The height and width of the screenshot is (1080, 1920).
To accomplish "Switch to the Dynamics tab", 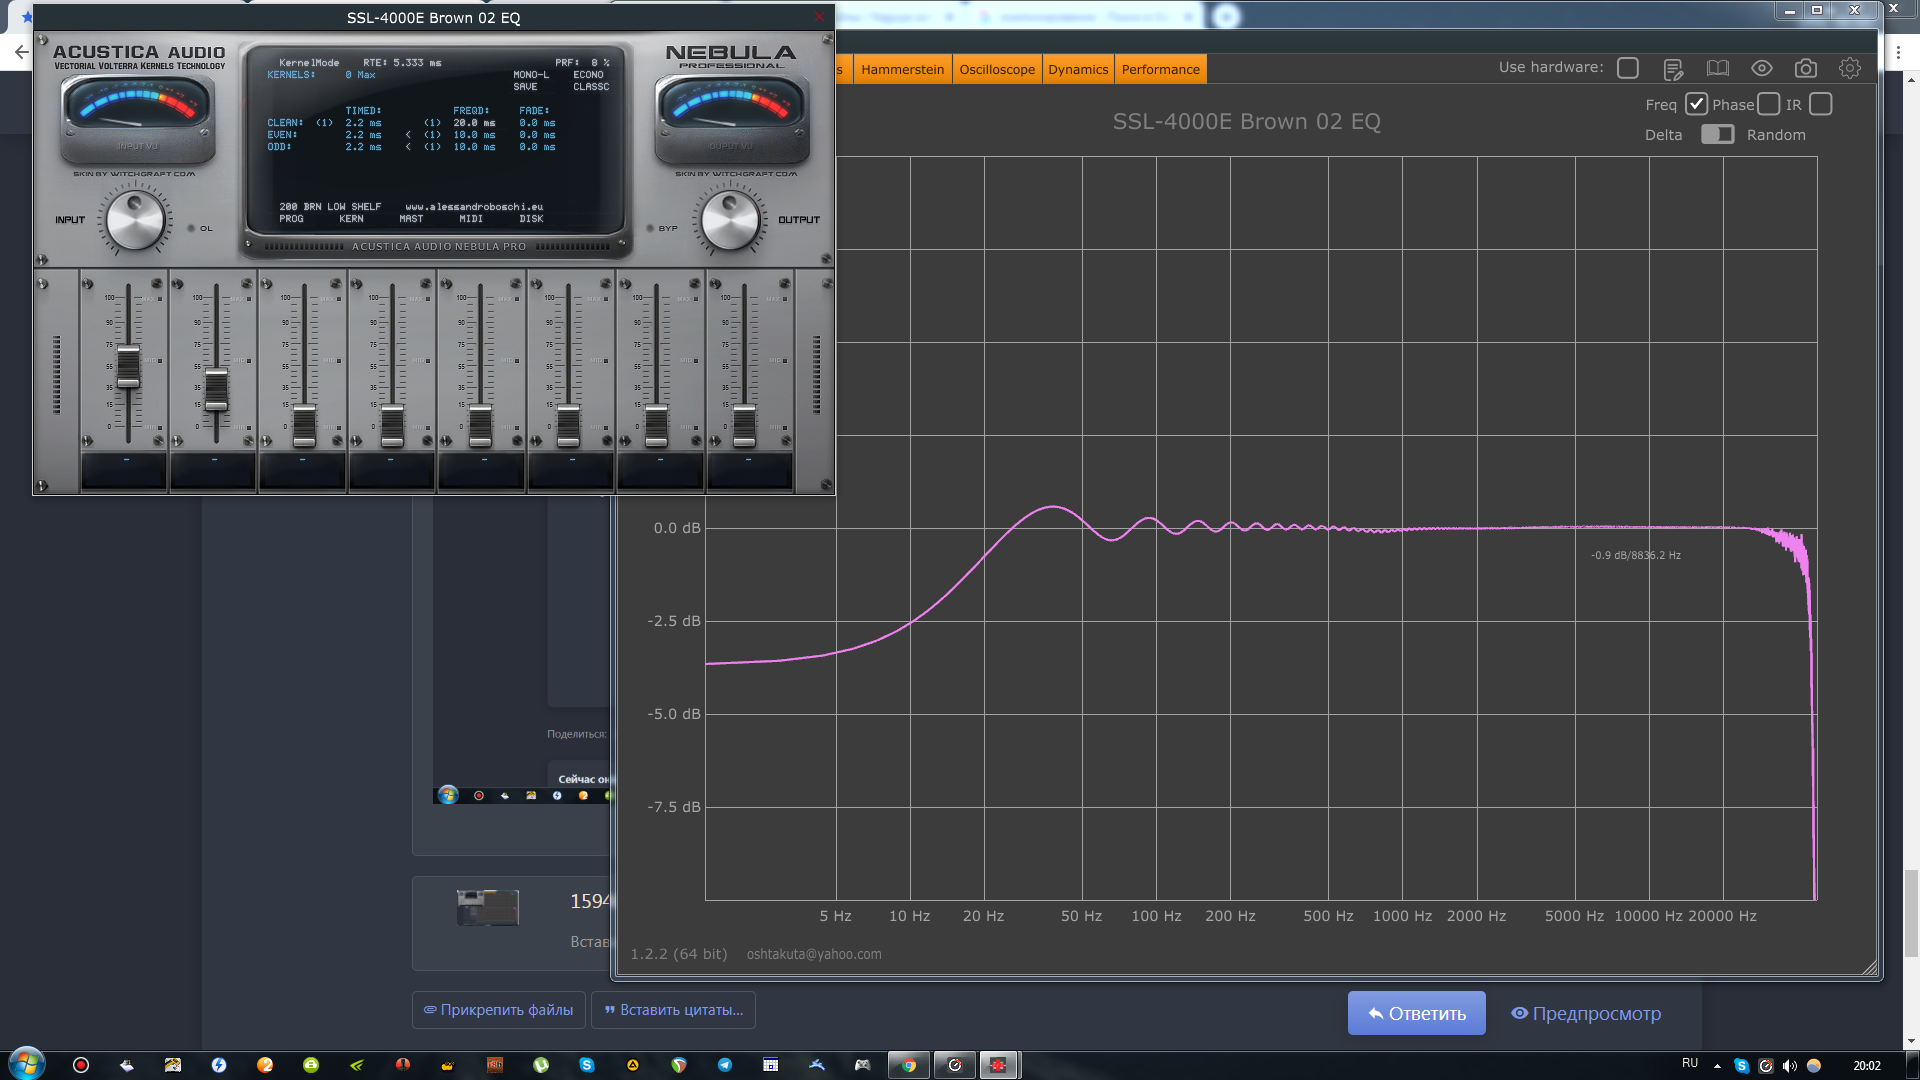I will 1078,69.
